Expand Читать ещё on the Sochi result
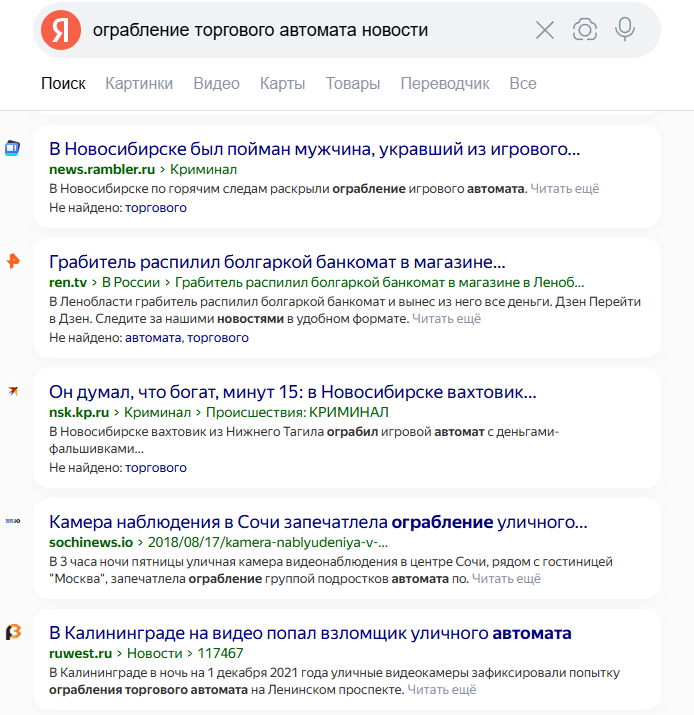This screenshot has width=694, height=715. coord(506,578)
